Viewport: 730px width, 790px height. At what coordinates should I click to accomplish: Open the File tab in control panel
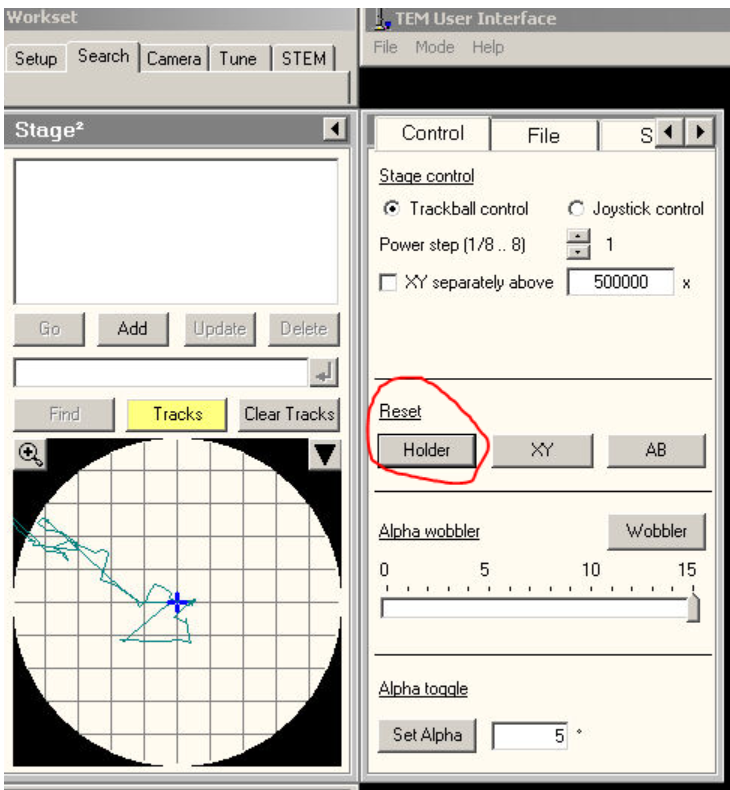point(543,135)
